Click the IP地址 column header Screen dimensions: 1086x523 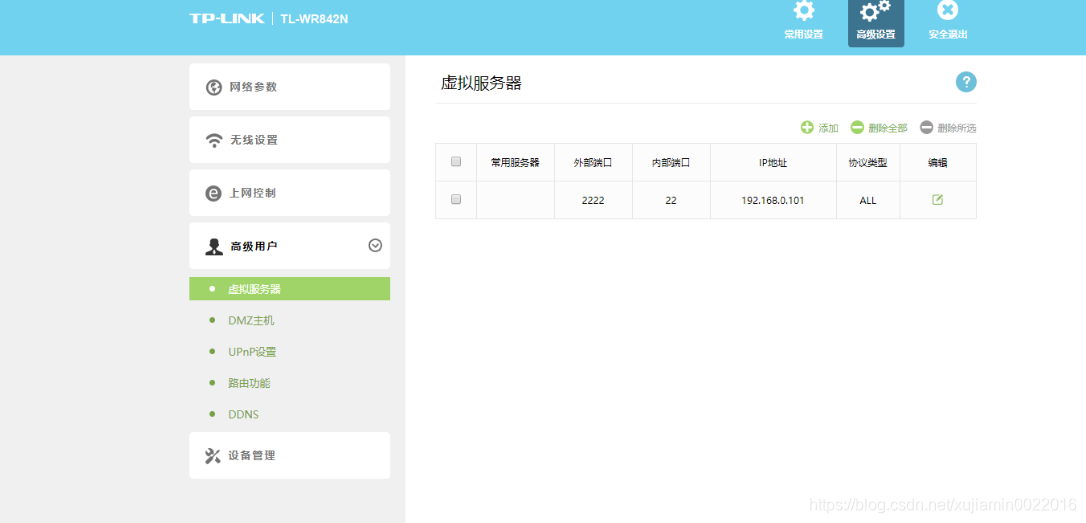773,163
